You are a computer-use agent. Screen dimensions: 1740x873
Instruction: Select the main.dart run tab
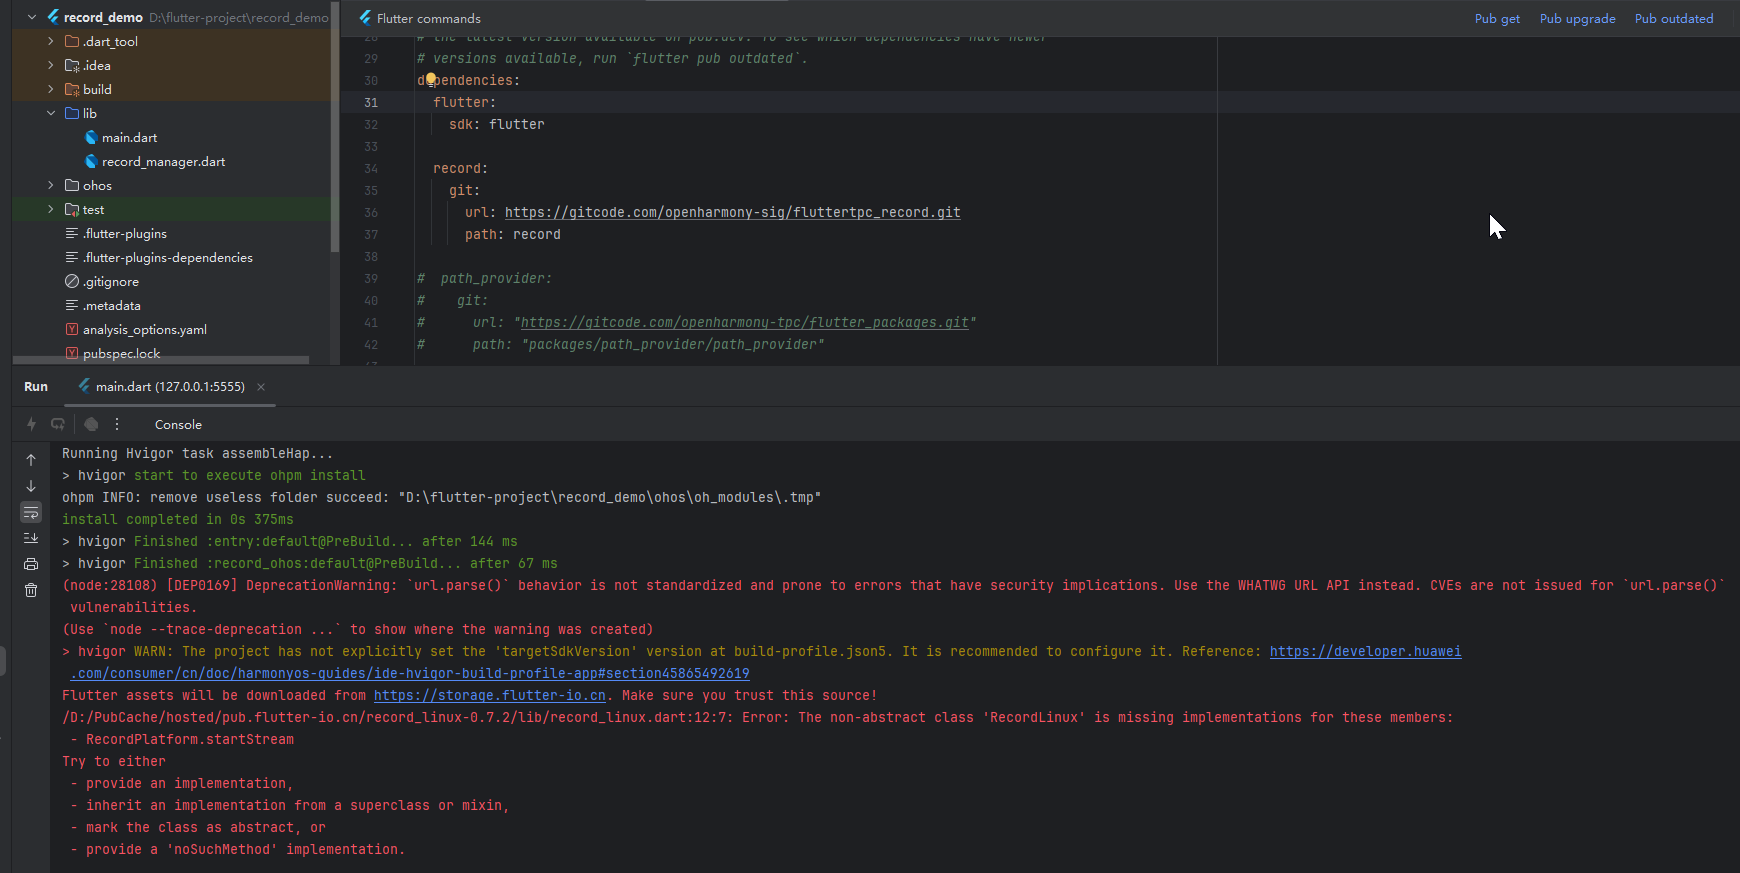click(x=169, y=387)
